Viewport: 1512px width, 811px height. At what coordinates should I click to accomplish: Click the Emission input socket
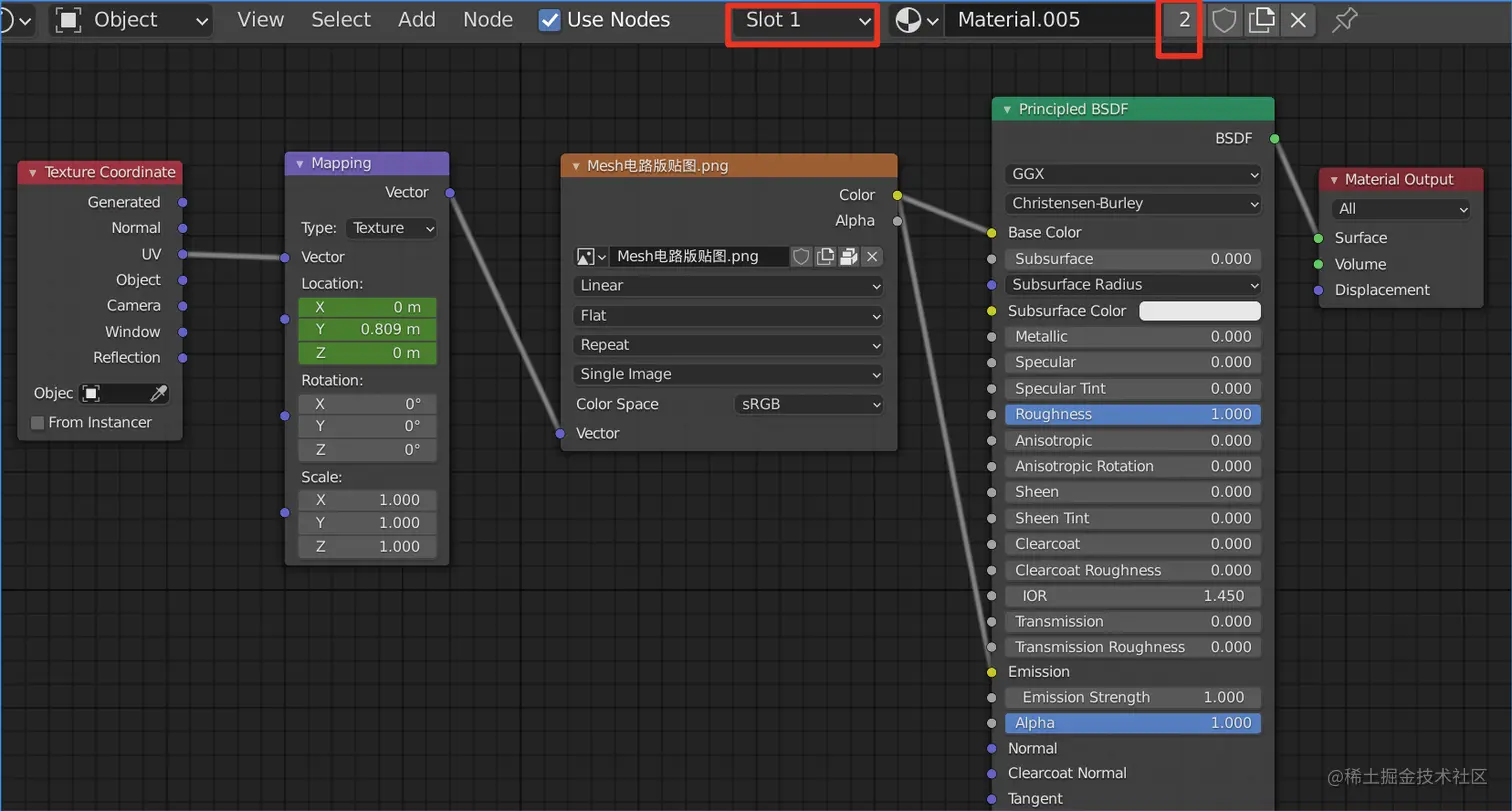(991, 672)
